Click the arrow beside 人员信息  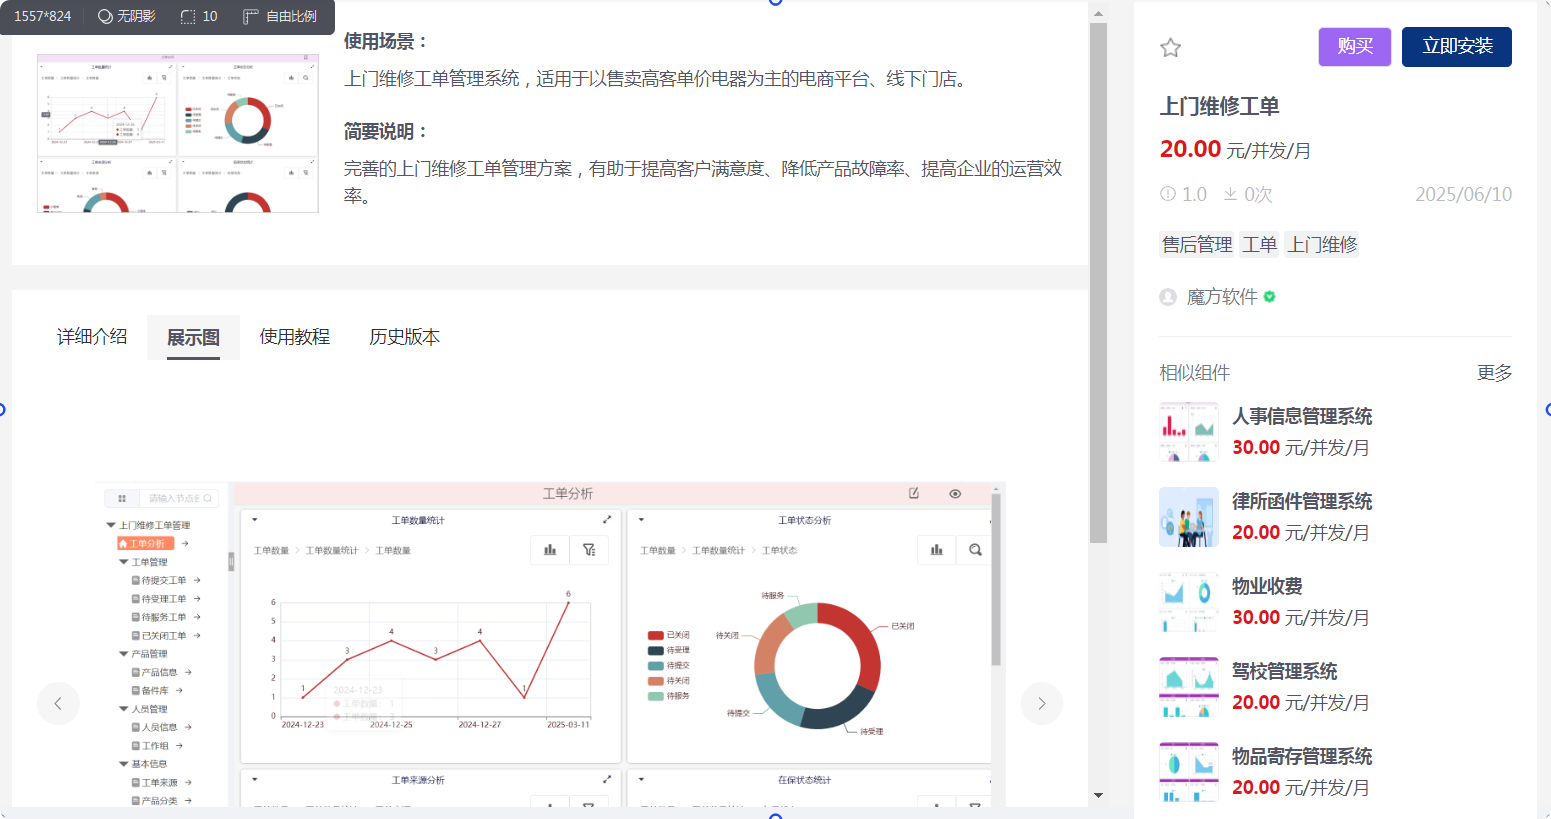pos(188,727)
